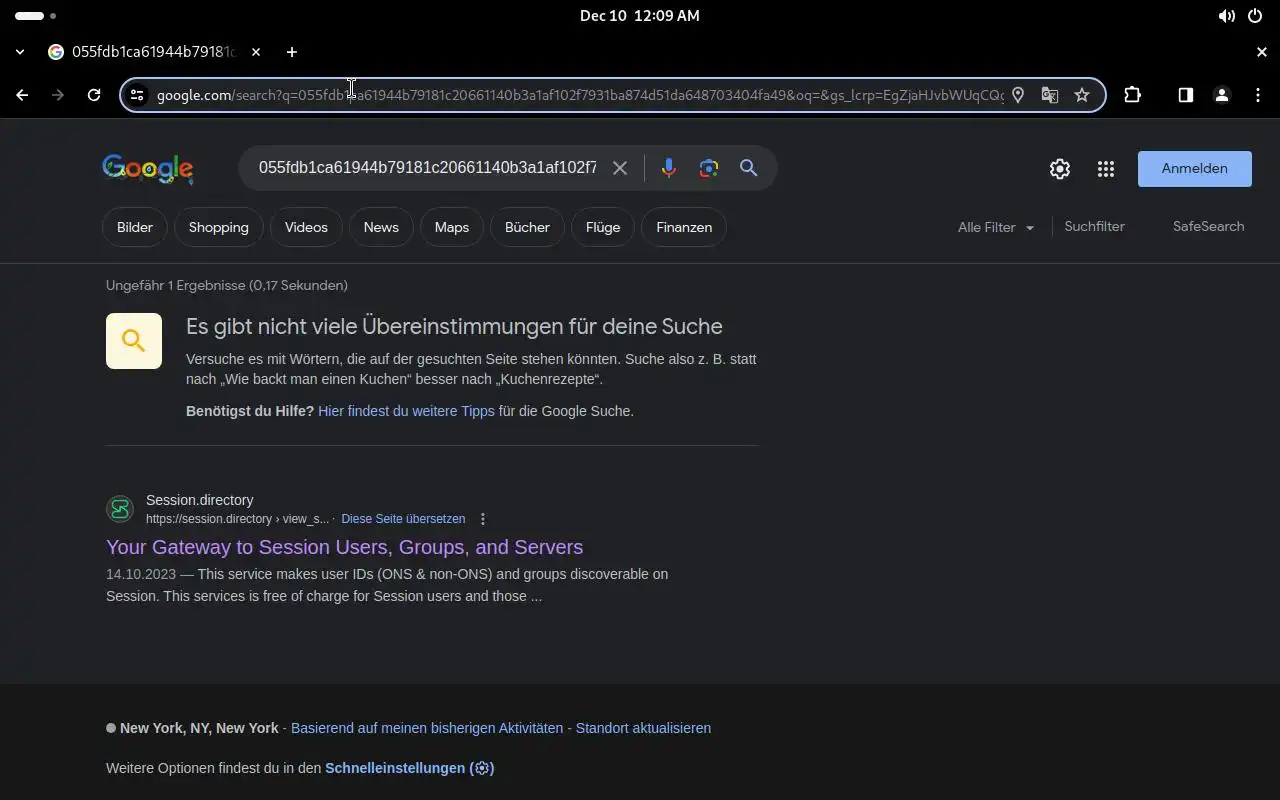This screenshot has height=800, width=1280.
Task: Switch to the Flüge filter
Action: coord(603,227)
